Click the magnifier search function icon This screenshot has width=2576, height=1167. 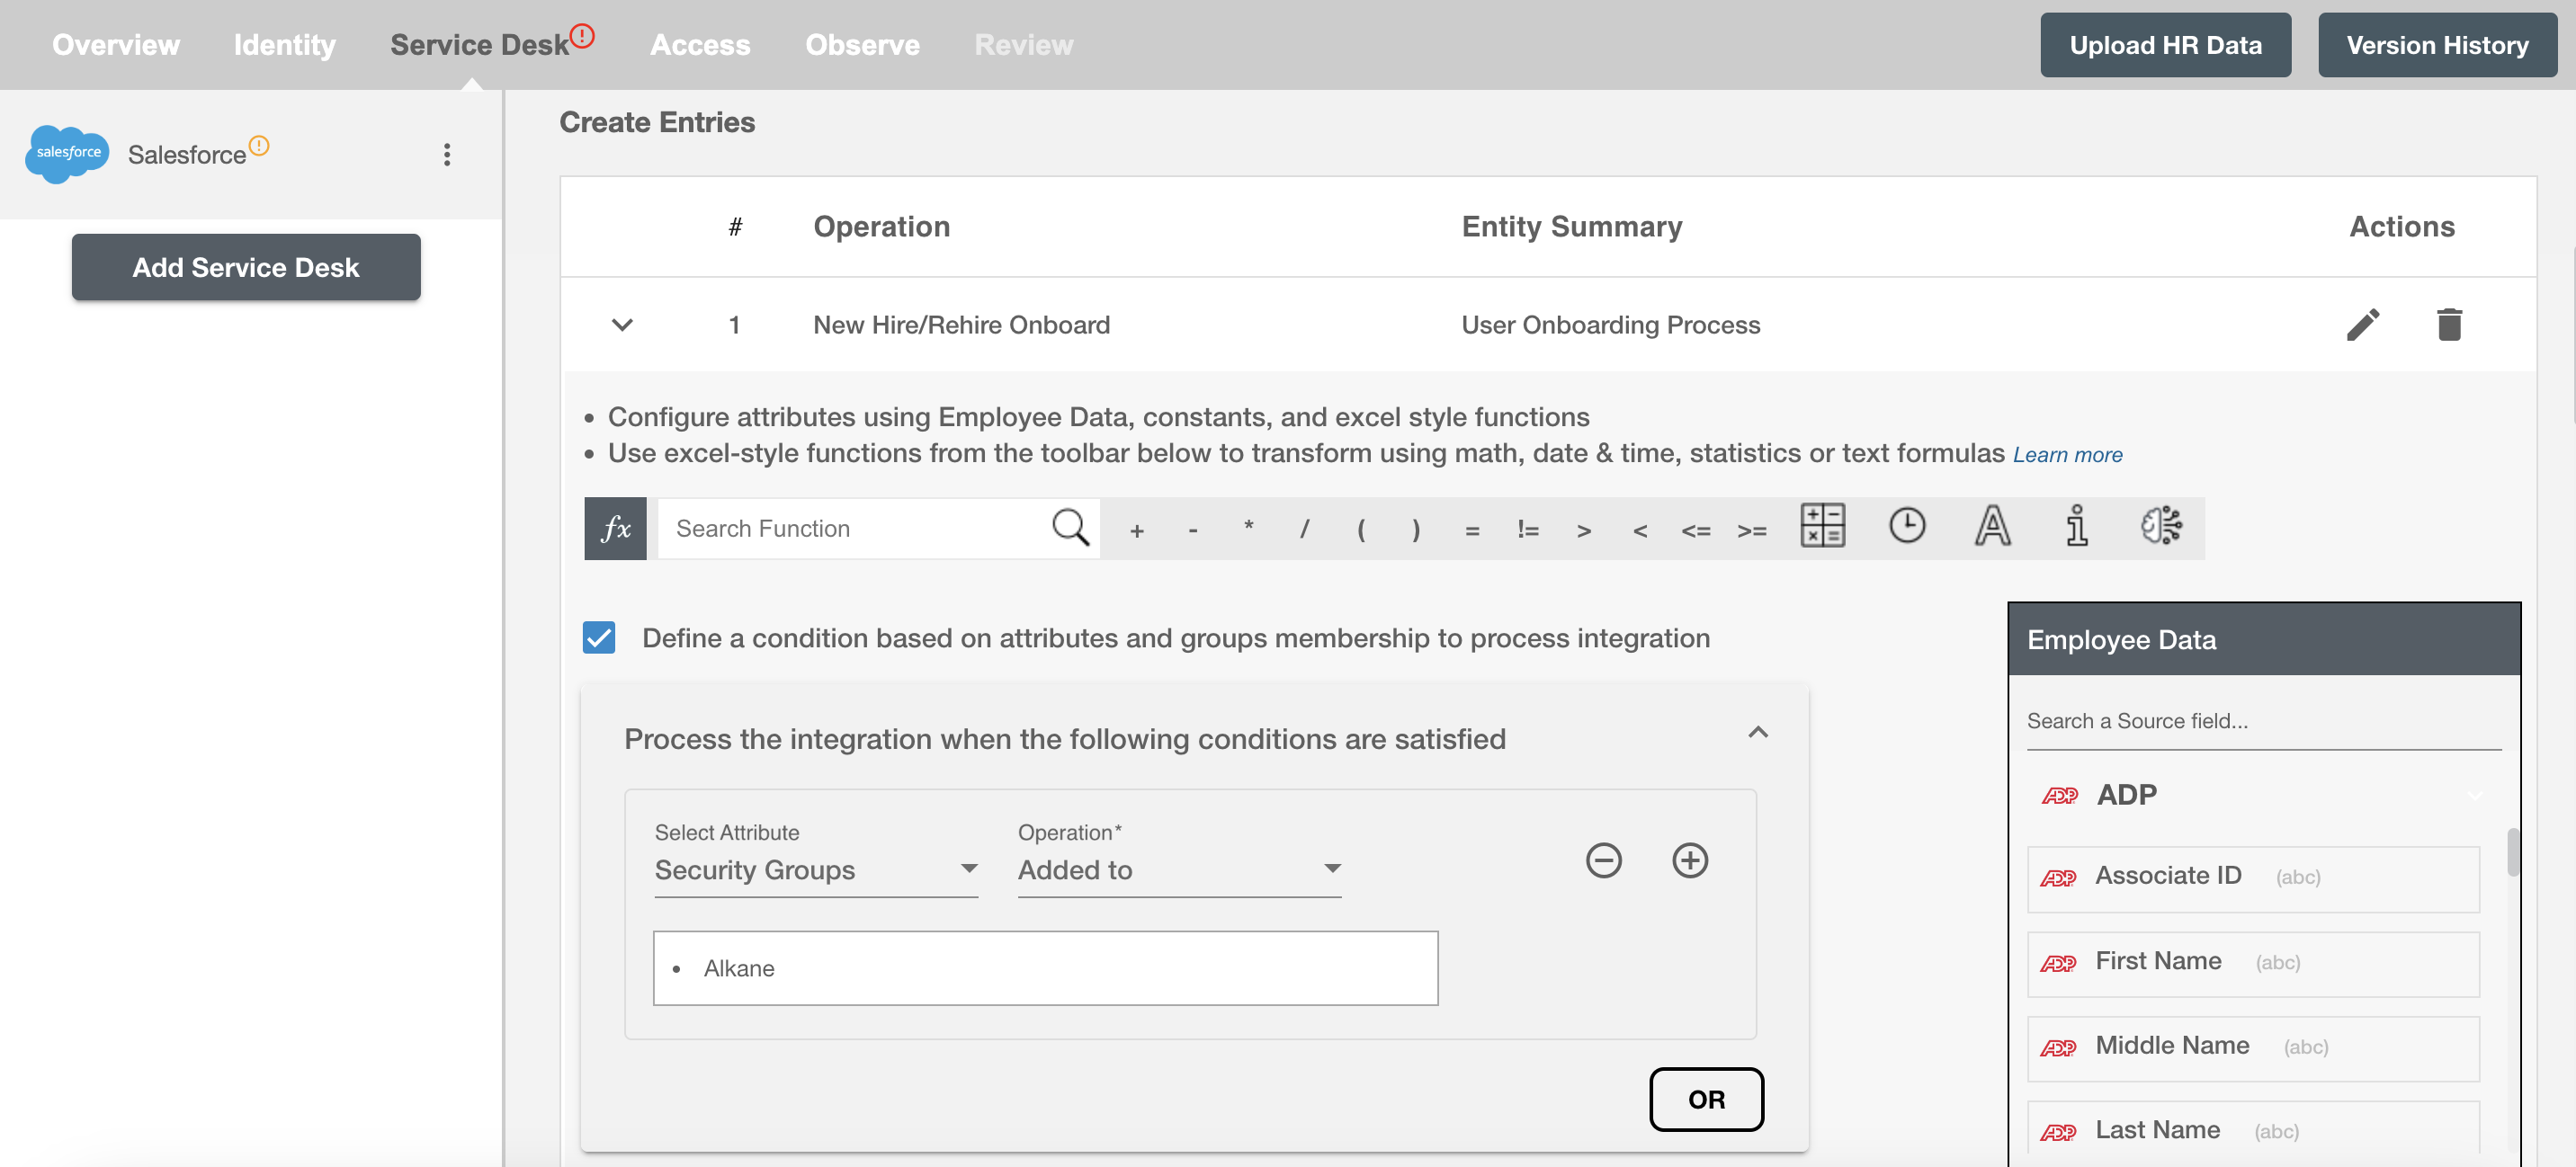(x=1069, y=527)
